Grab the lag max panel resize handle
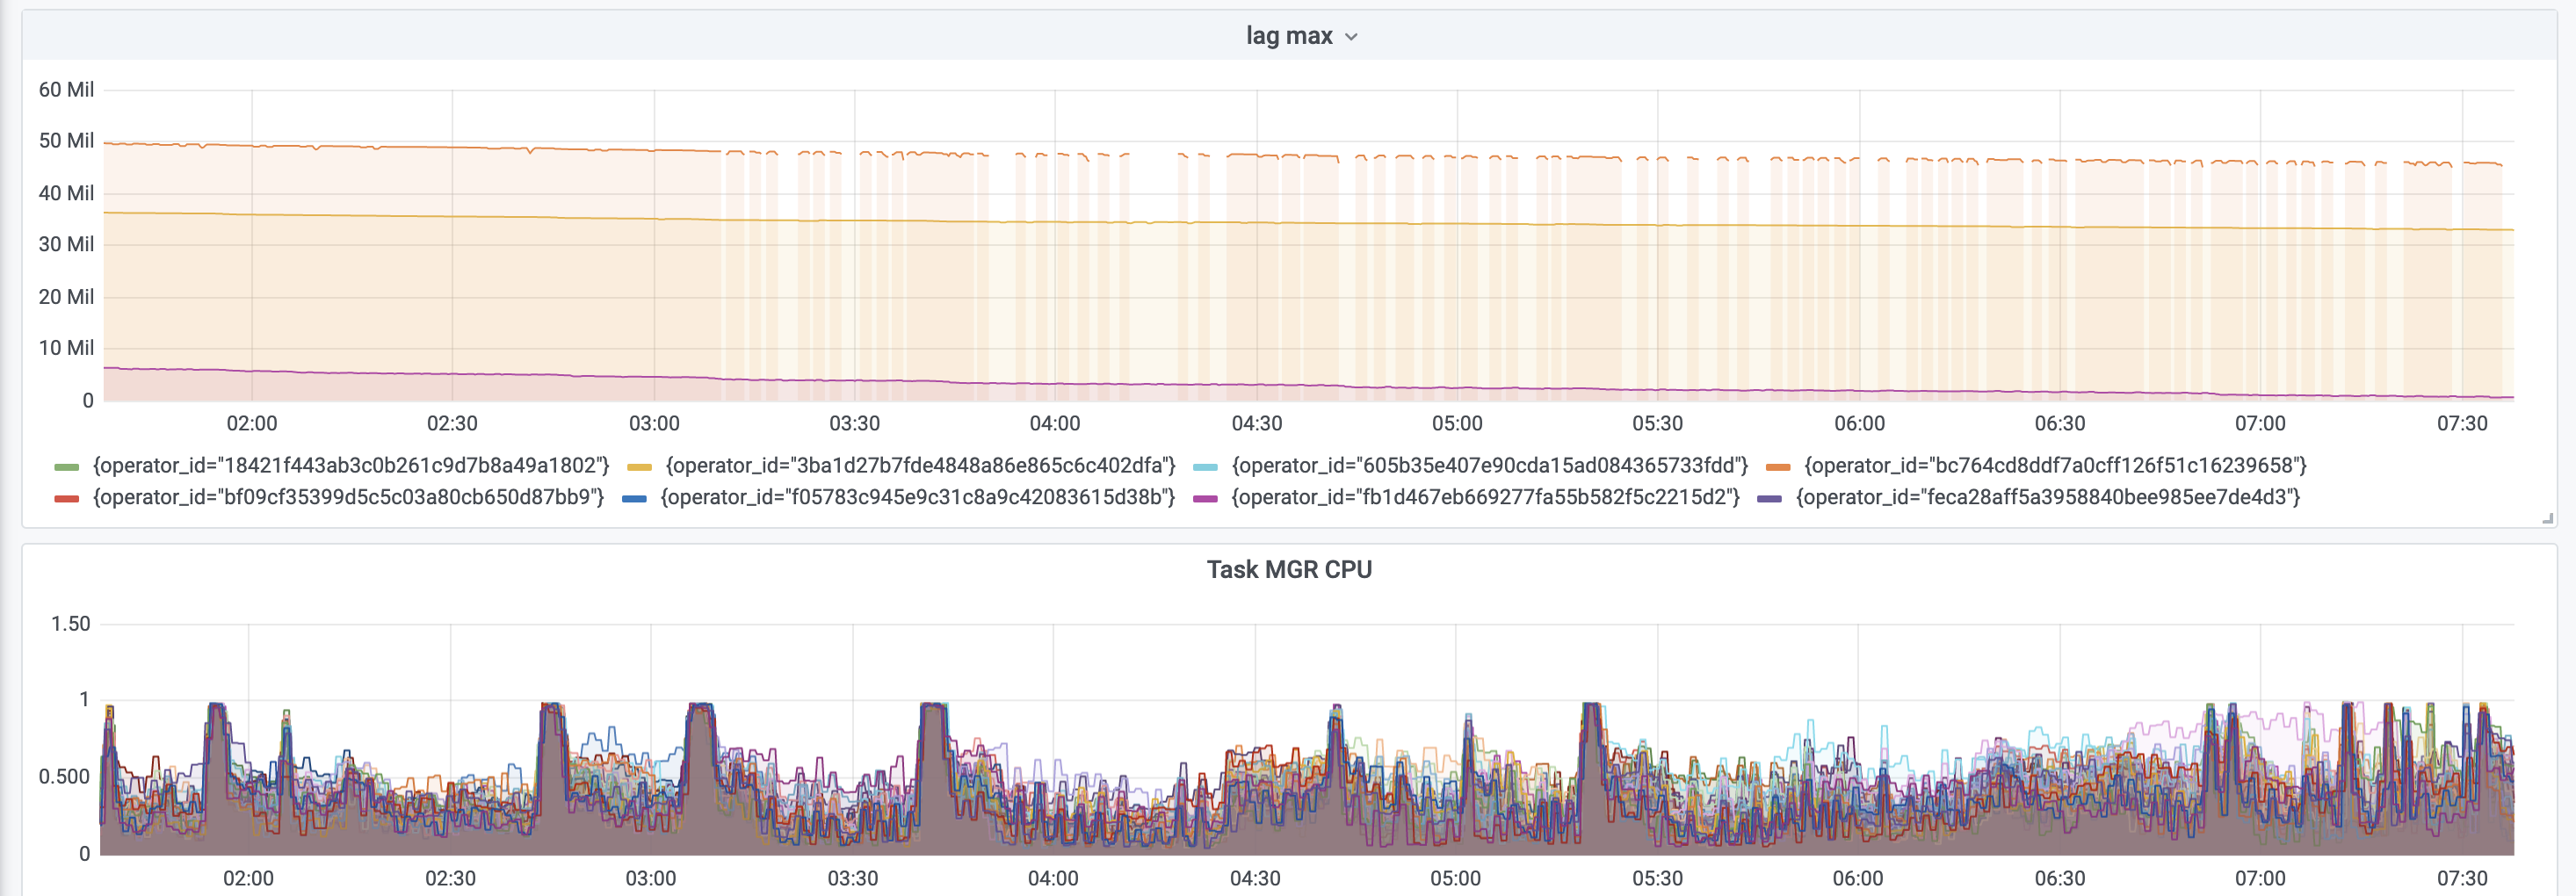 click(2547, 518)
